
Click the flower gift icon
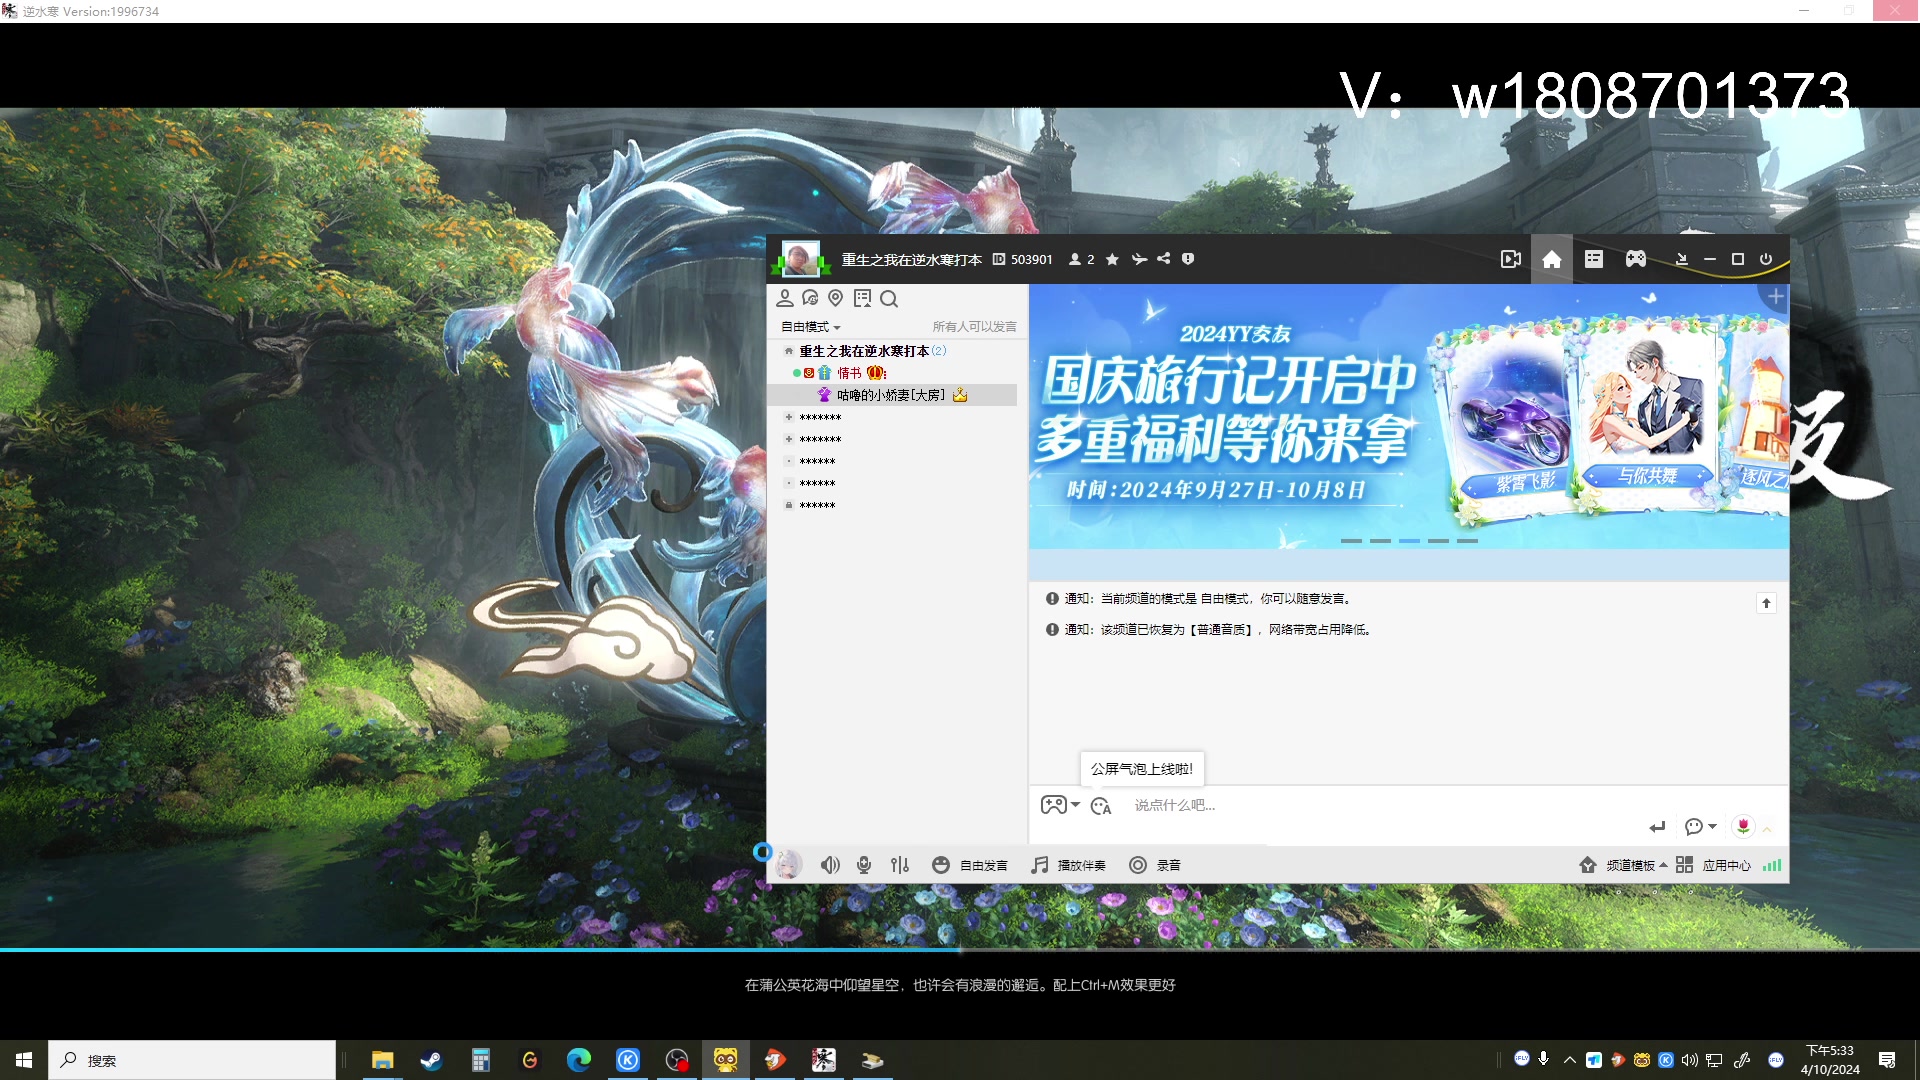click(x=1743, y=826)
